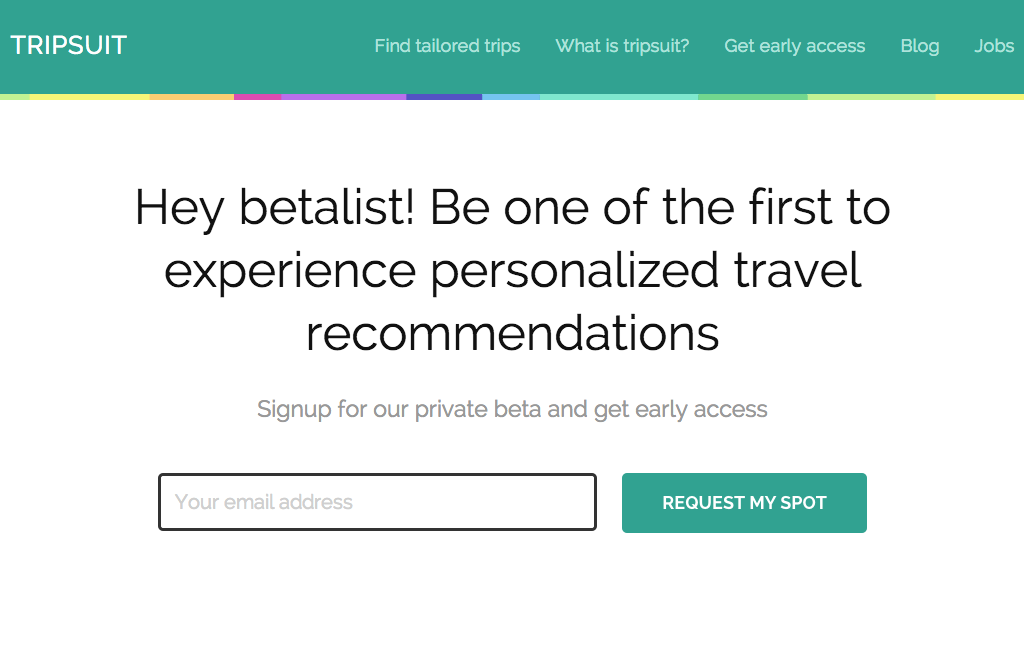Open the Find tailored trips page
The image size is (1024, 665).
pyautogui.click(x=447, y=46)
